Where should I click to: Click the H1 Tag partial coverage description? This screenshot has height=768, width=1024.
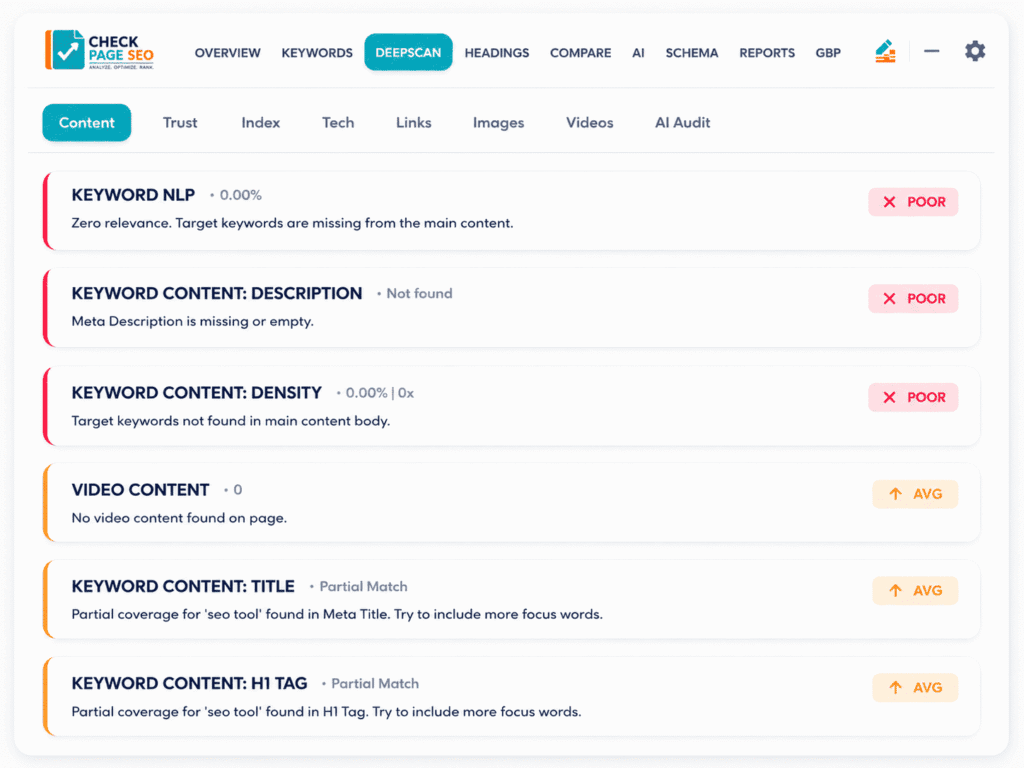(326, 712)
